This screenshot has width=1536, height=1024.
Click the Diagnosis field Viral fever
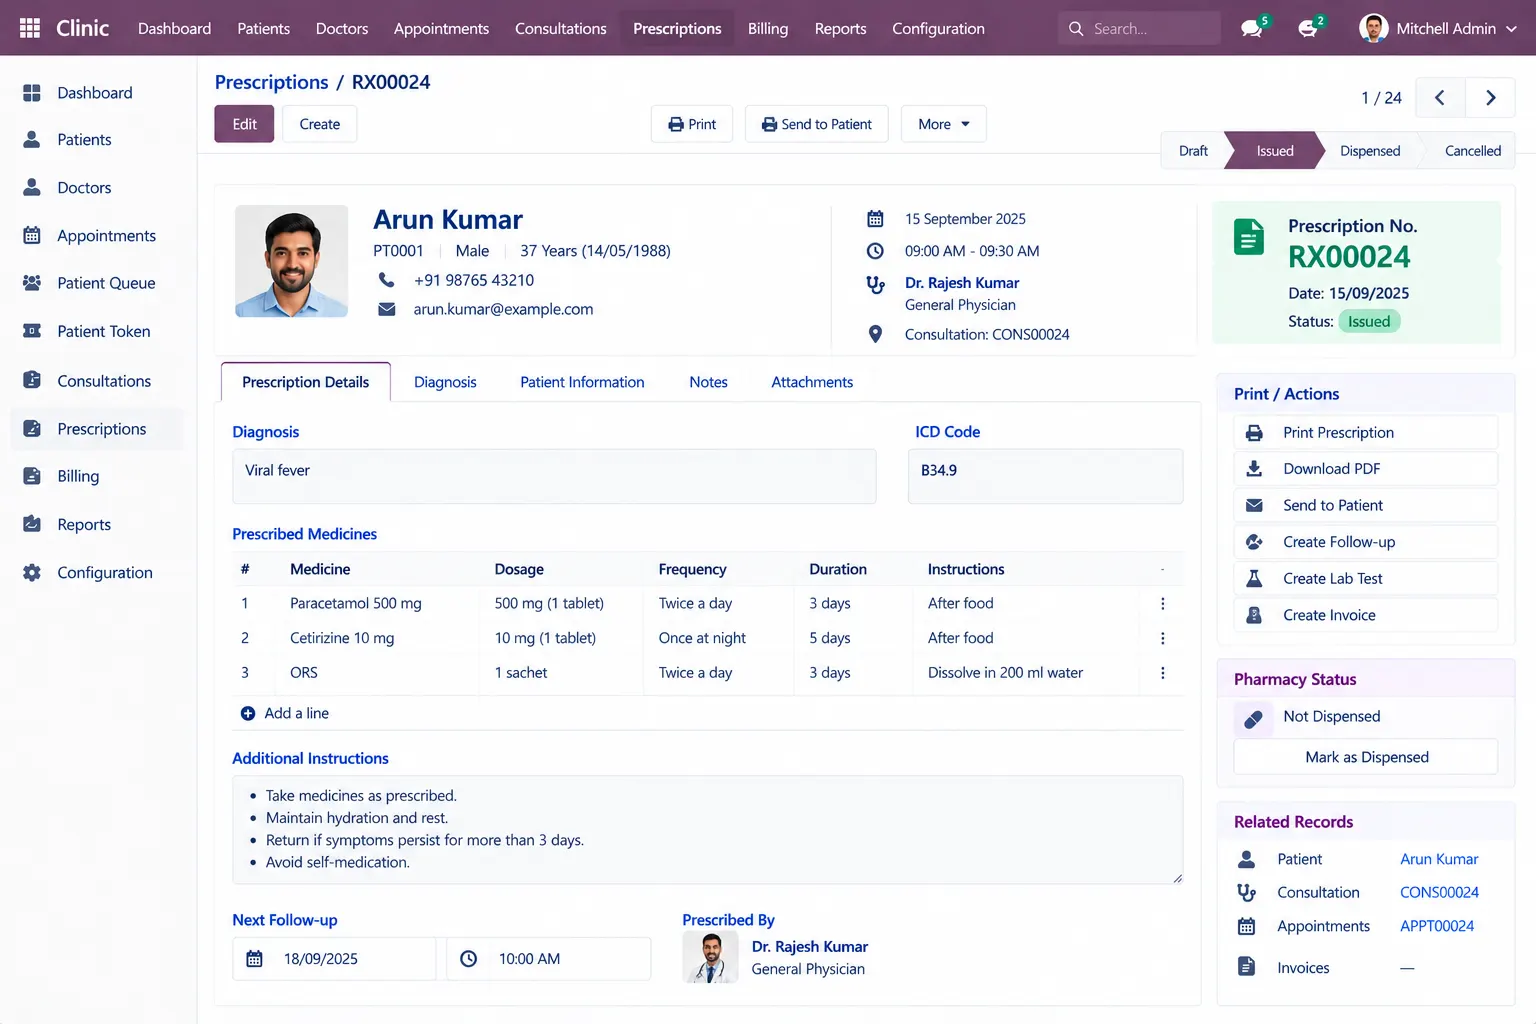[x=554, y=476]
